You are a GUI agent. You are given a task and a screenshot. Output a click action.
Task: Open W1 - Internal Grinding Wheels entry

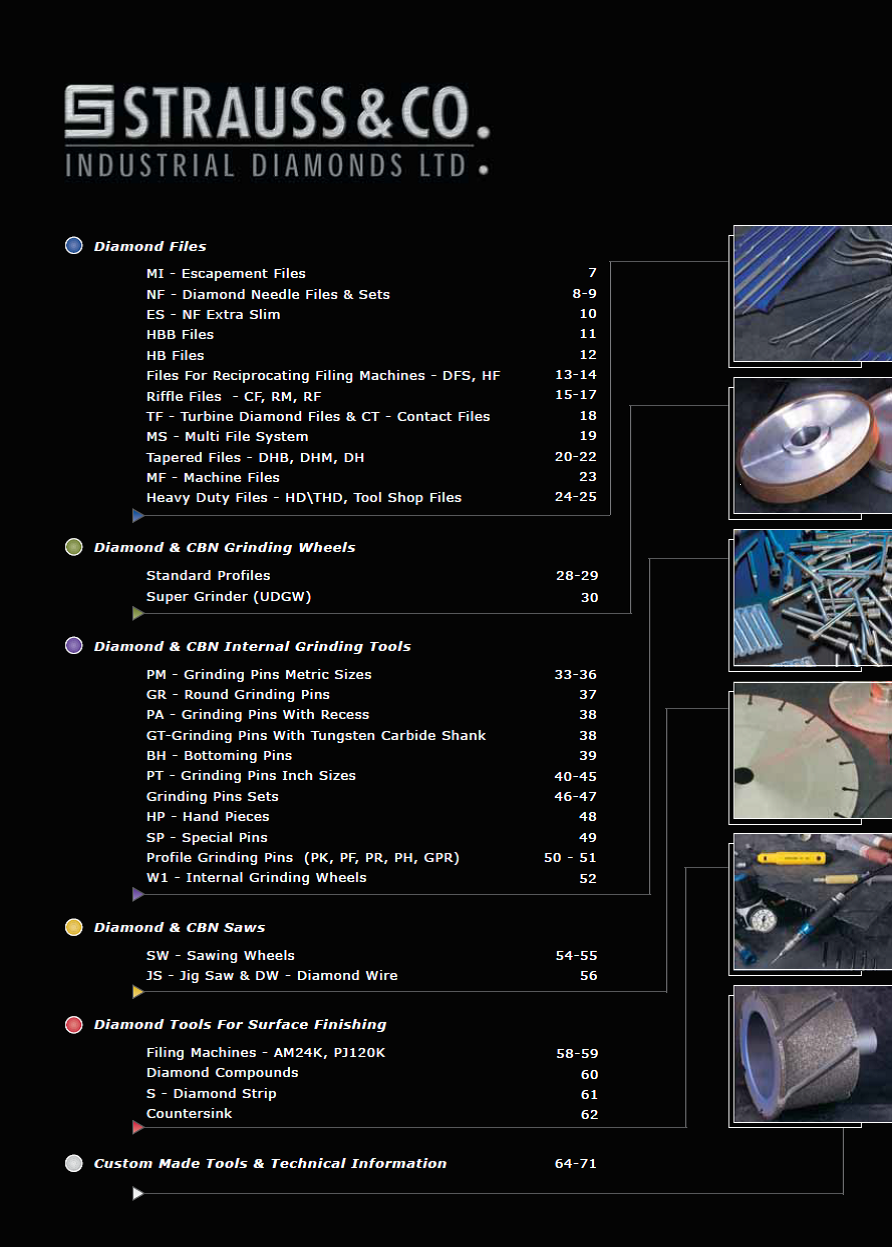click(256, 877)
